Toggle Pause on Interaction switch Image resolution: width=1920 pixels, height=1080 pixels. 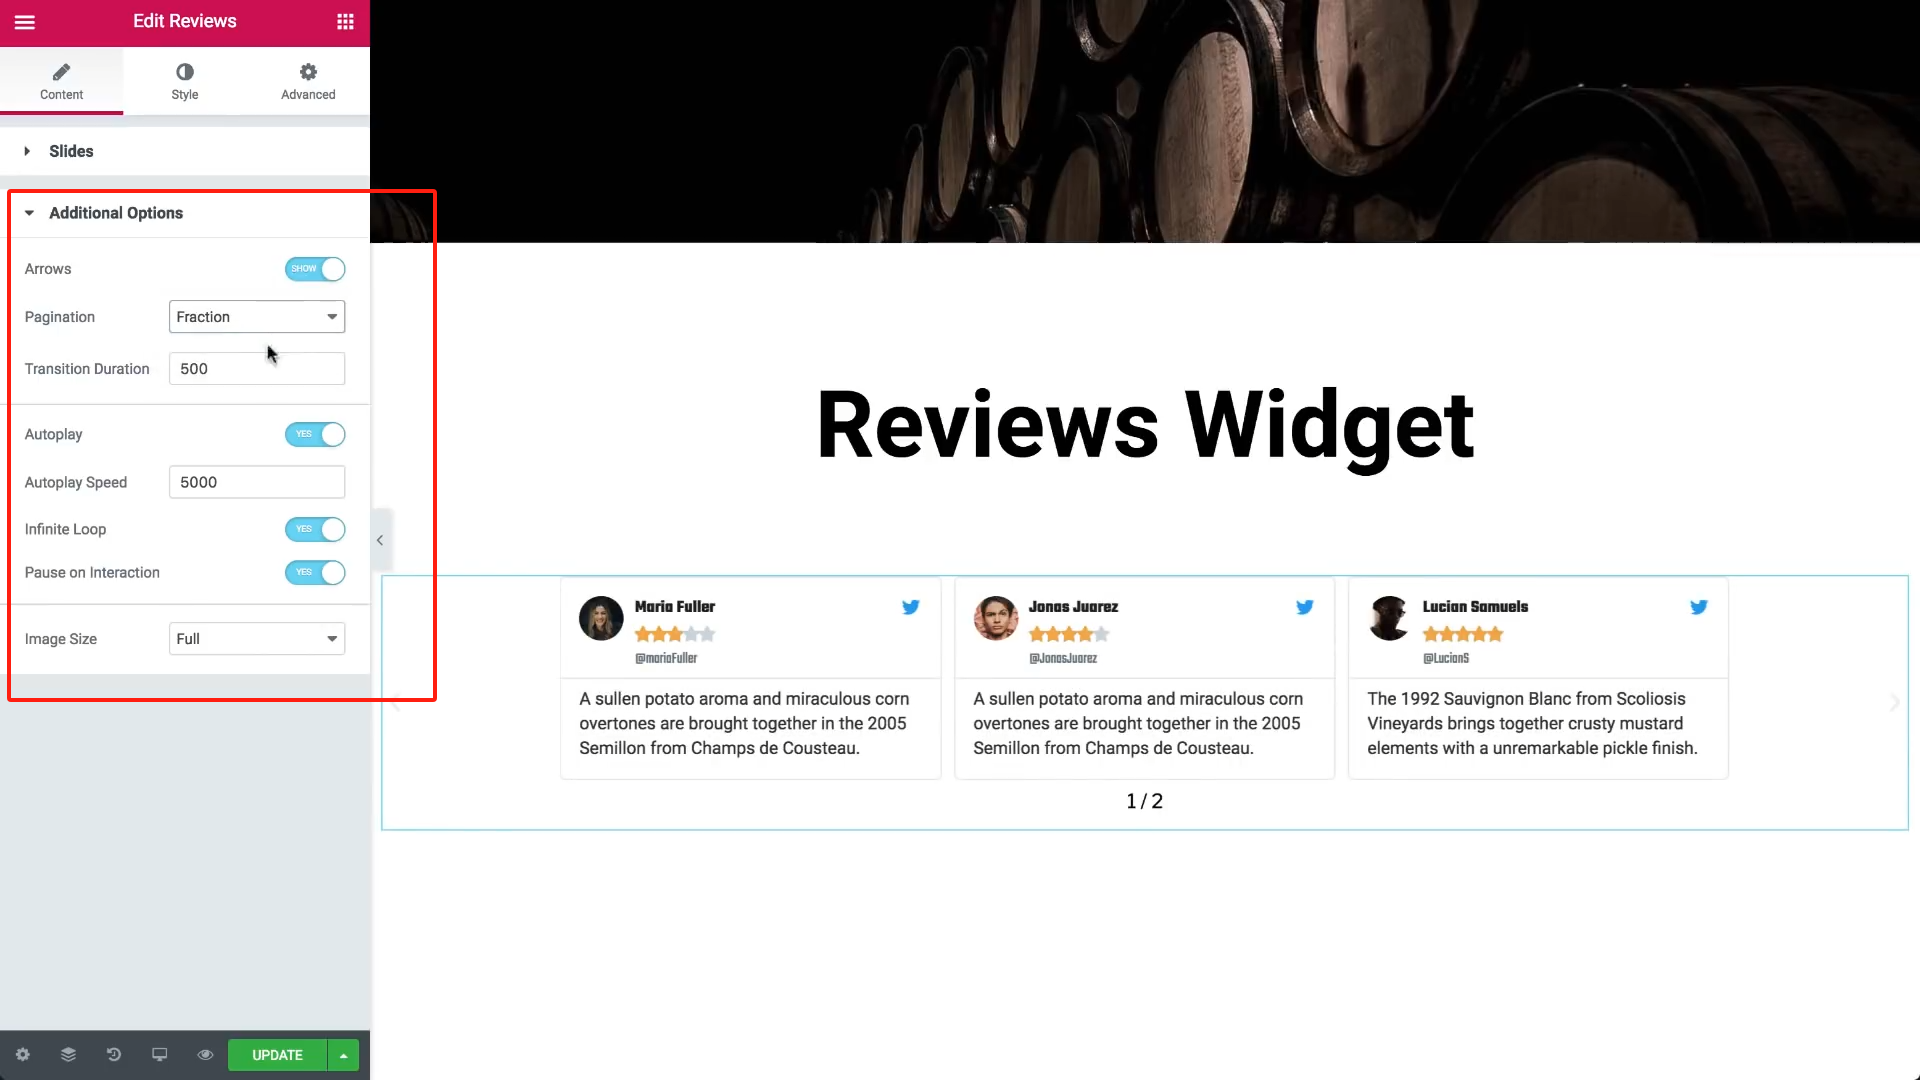(x=315, y=573)
